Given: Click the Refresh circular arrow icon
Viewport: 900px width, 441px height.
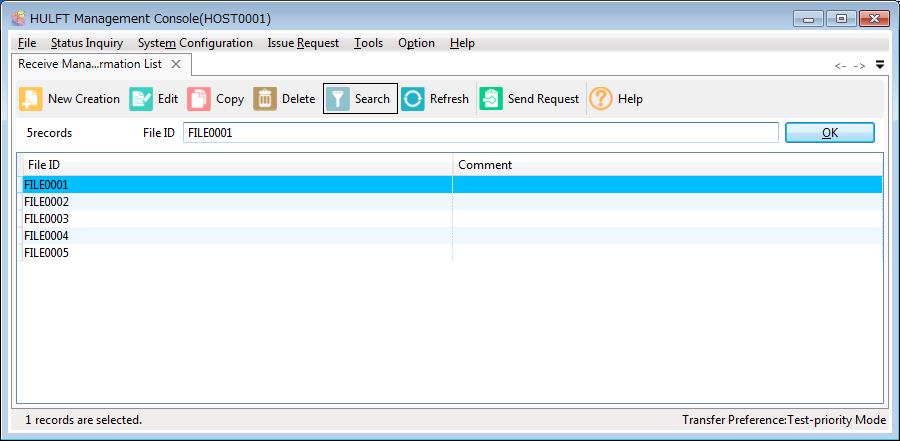Looking at the screenshot, I should point(413,99).
